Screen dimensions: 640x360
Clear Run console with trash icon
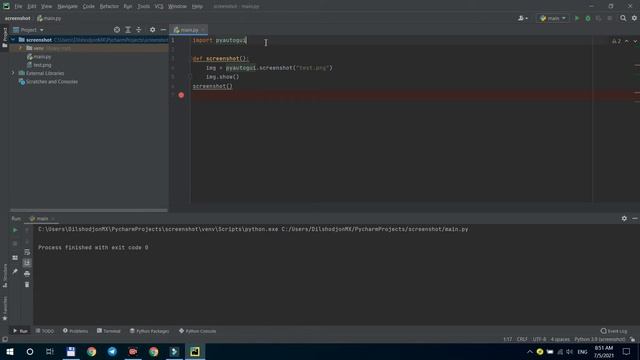(27, 284)
